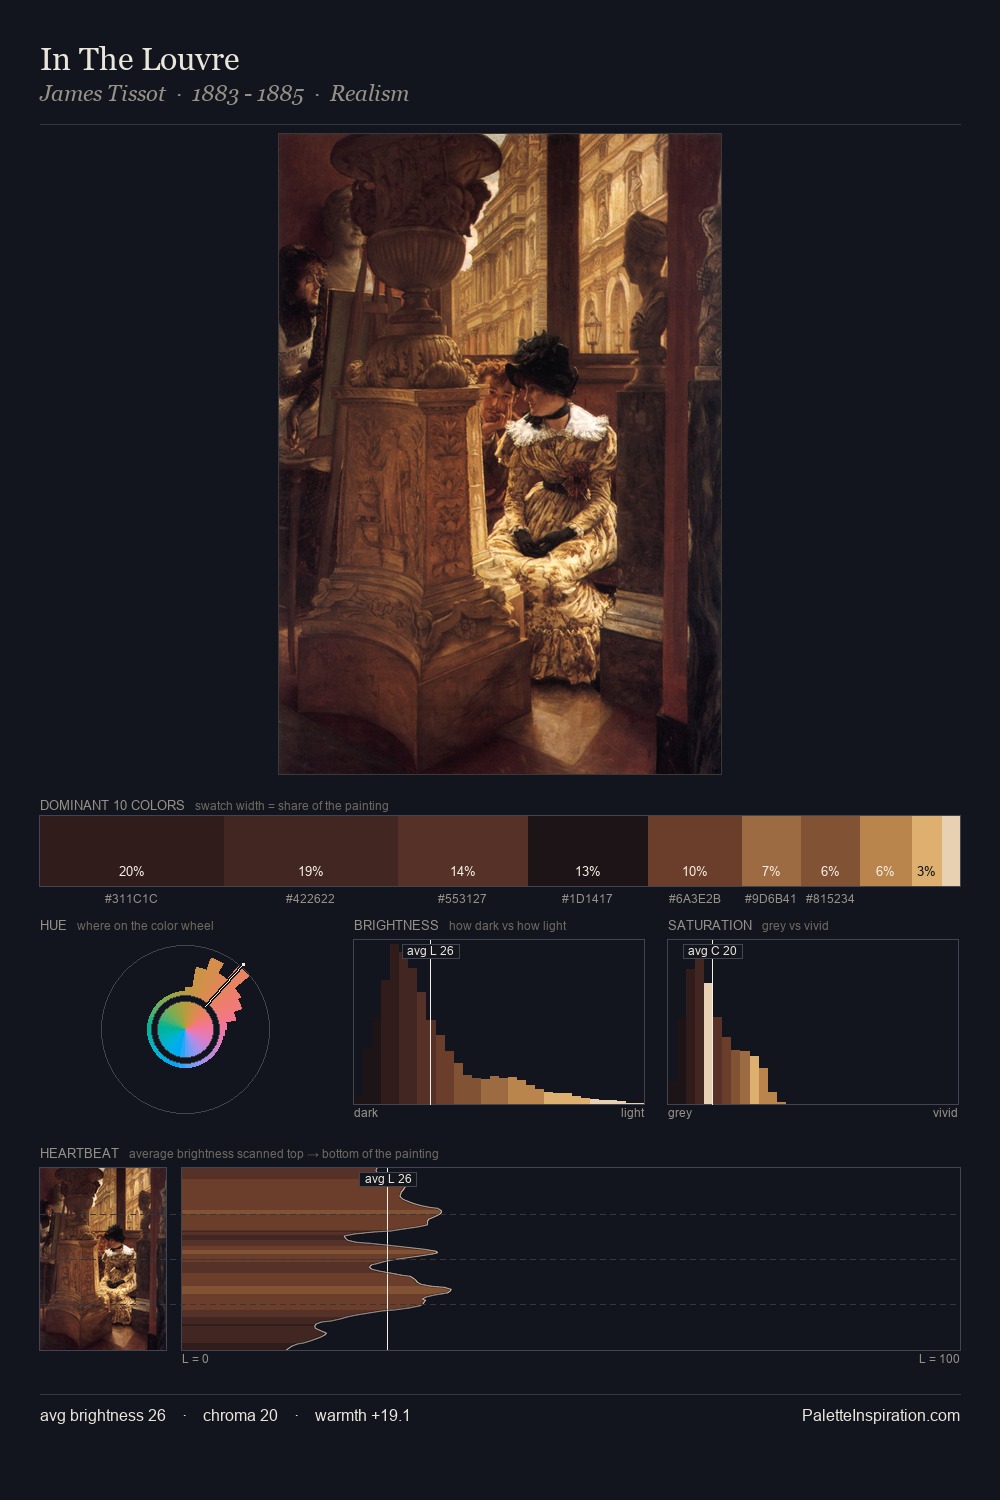Viewport: 1000px width, 1500px height.
Task: Choose the 7% tan swatch
Action: [x=771, y=851]
